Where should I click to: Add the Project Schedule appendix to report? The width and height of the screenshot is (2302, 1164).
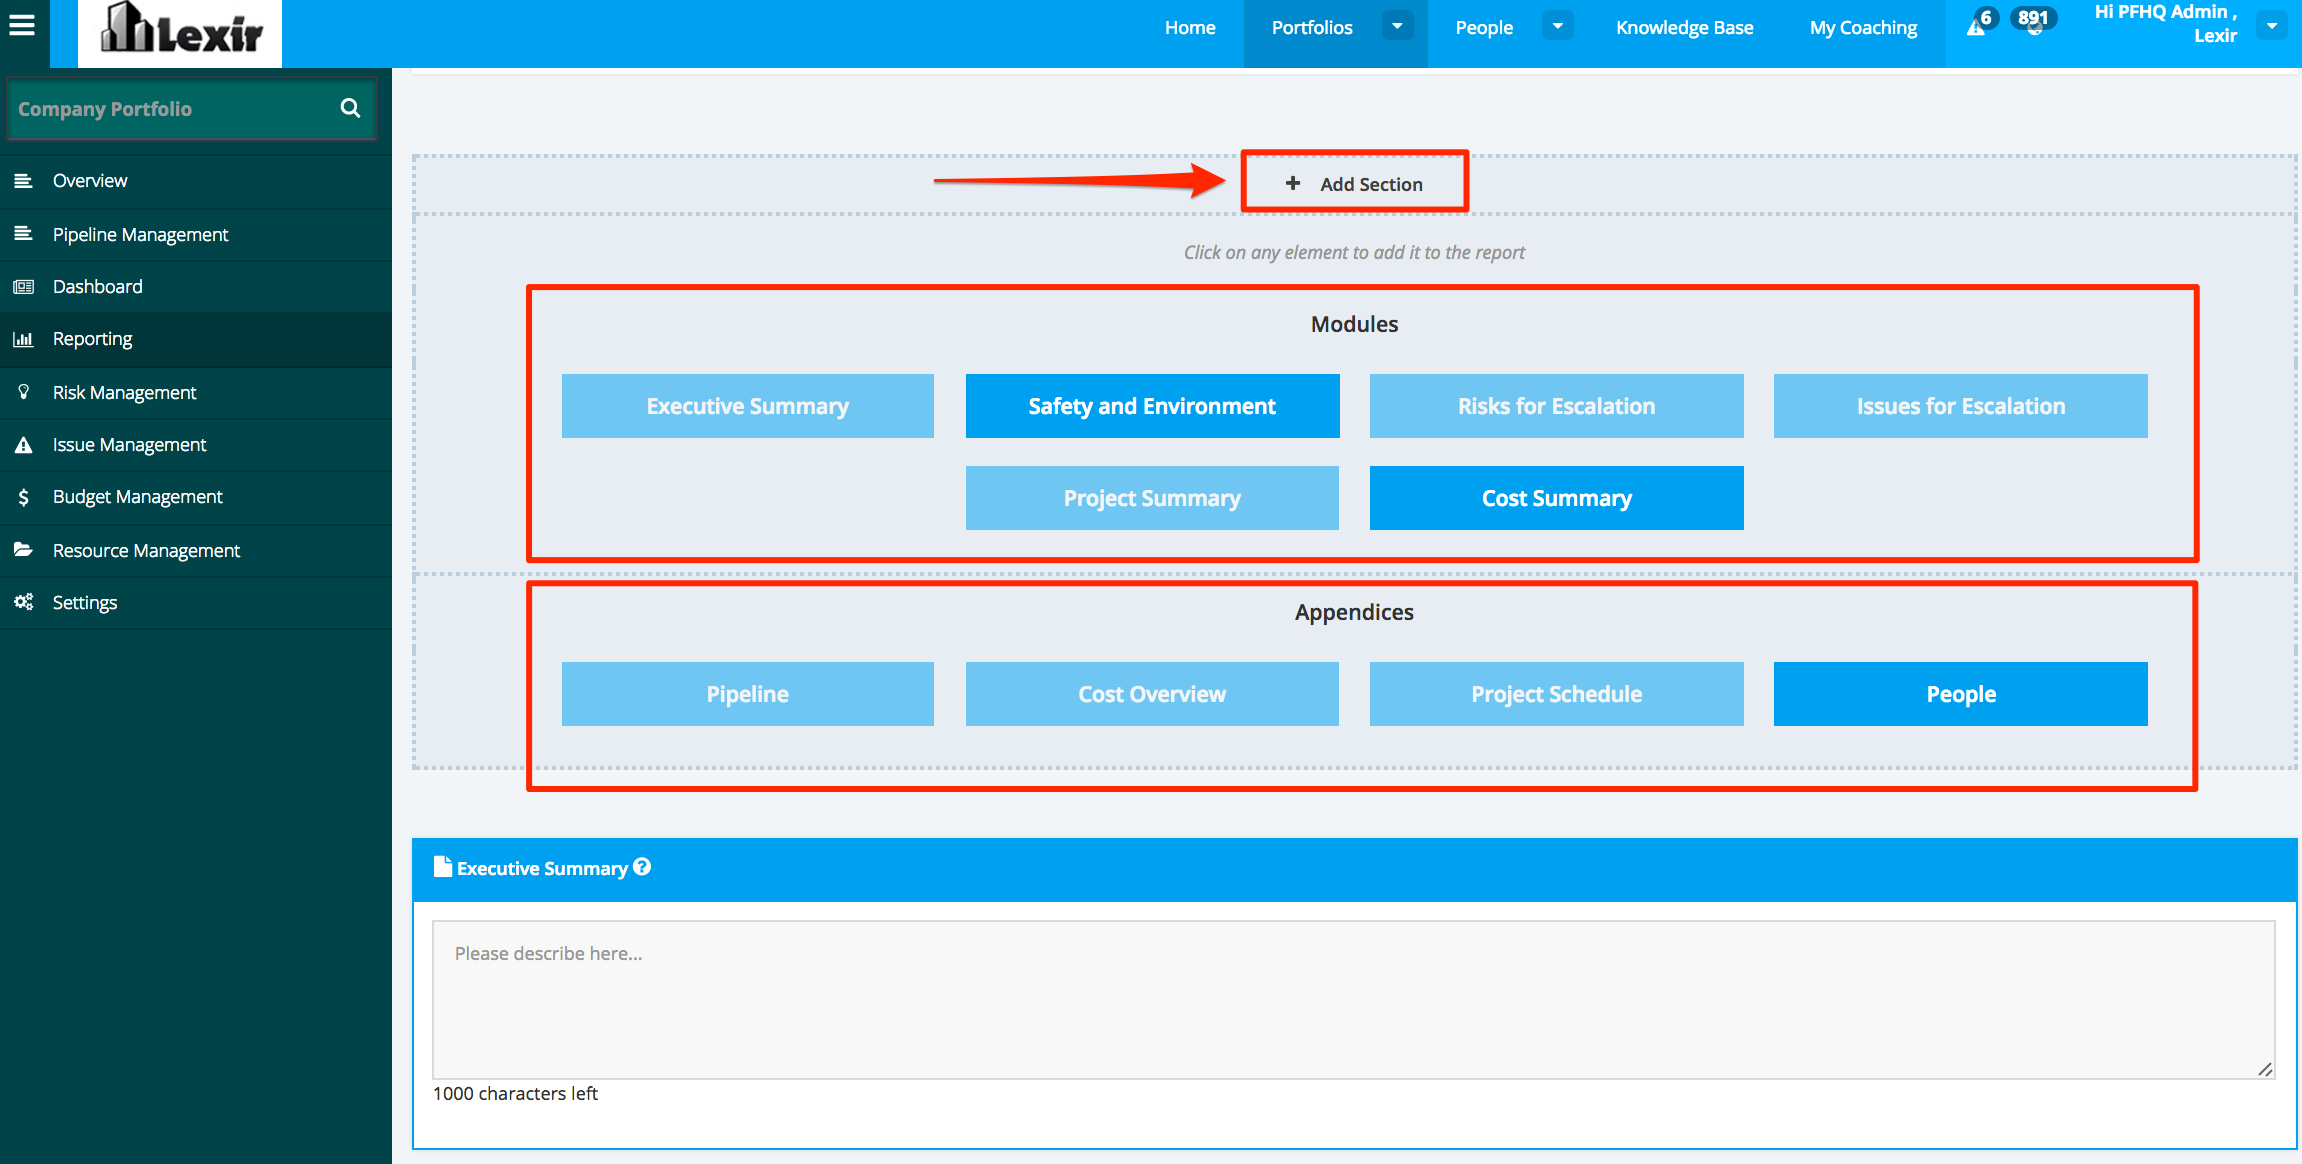[x=1556, y=694]
